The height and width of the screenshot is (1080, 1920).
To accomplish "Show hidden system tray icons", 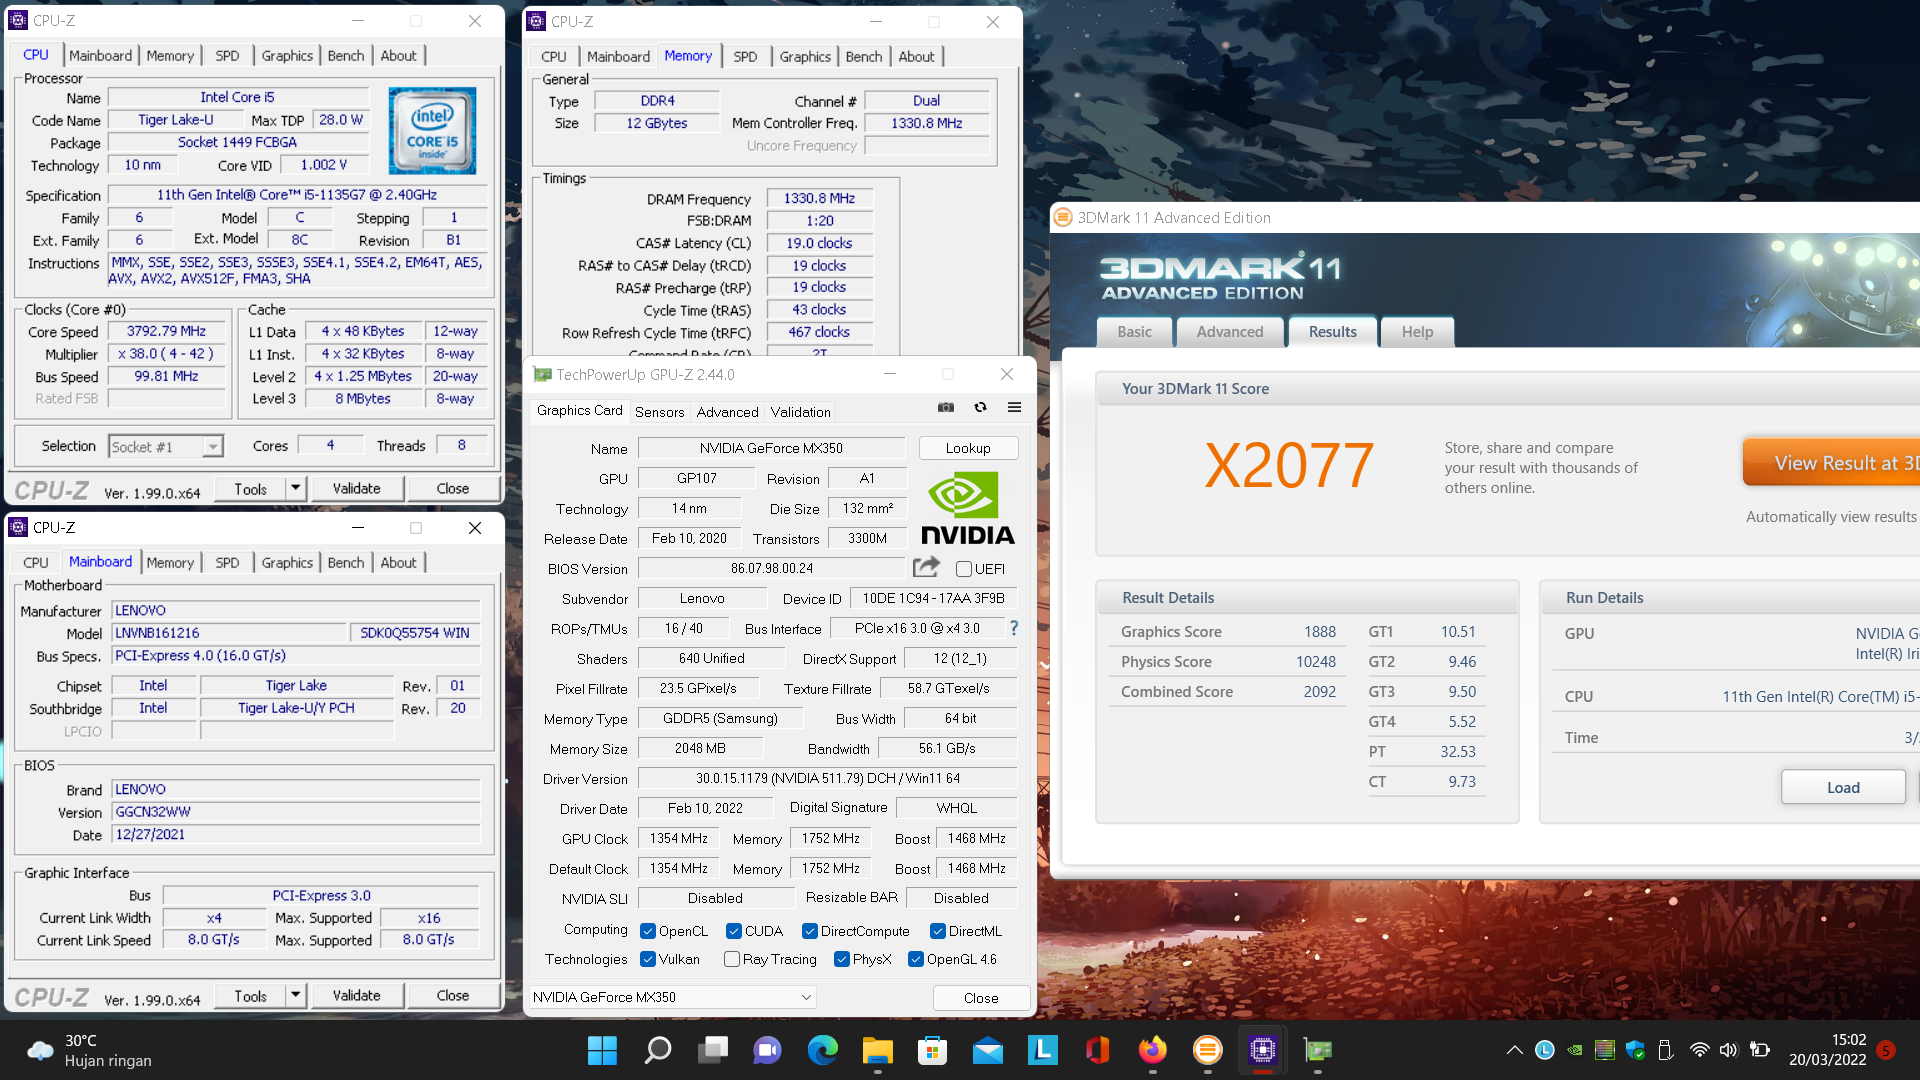I will (x=1515, y=1050).
